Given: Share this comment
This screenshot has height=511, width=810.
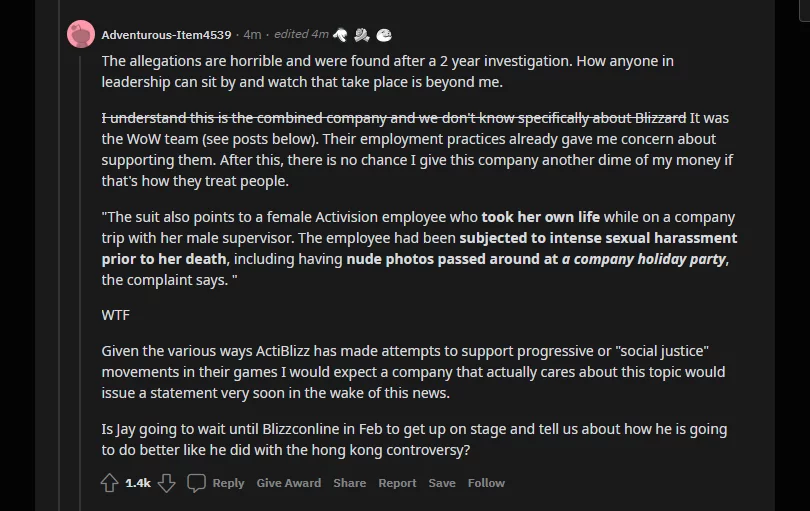Looking at the screenshot, I should pyautogui.click(x=349, y=483).
